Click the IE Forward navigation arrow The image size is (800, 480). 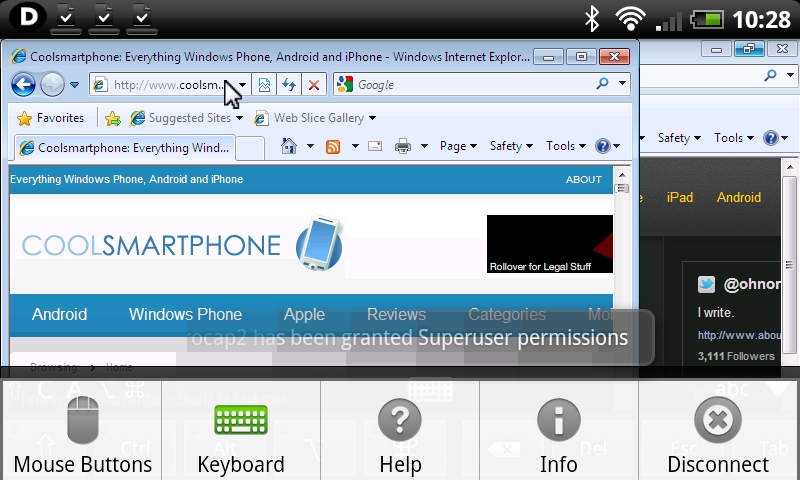(53, 85)
